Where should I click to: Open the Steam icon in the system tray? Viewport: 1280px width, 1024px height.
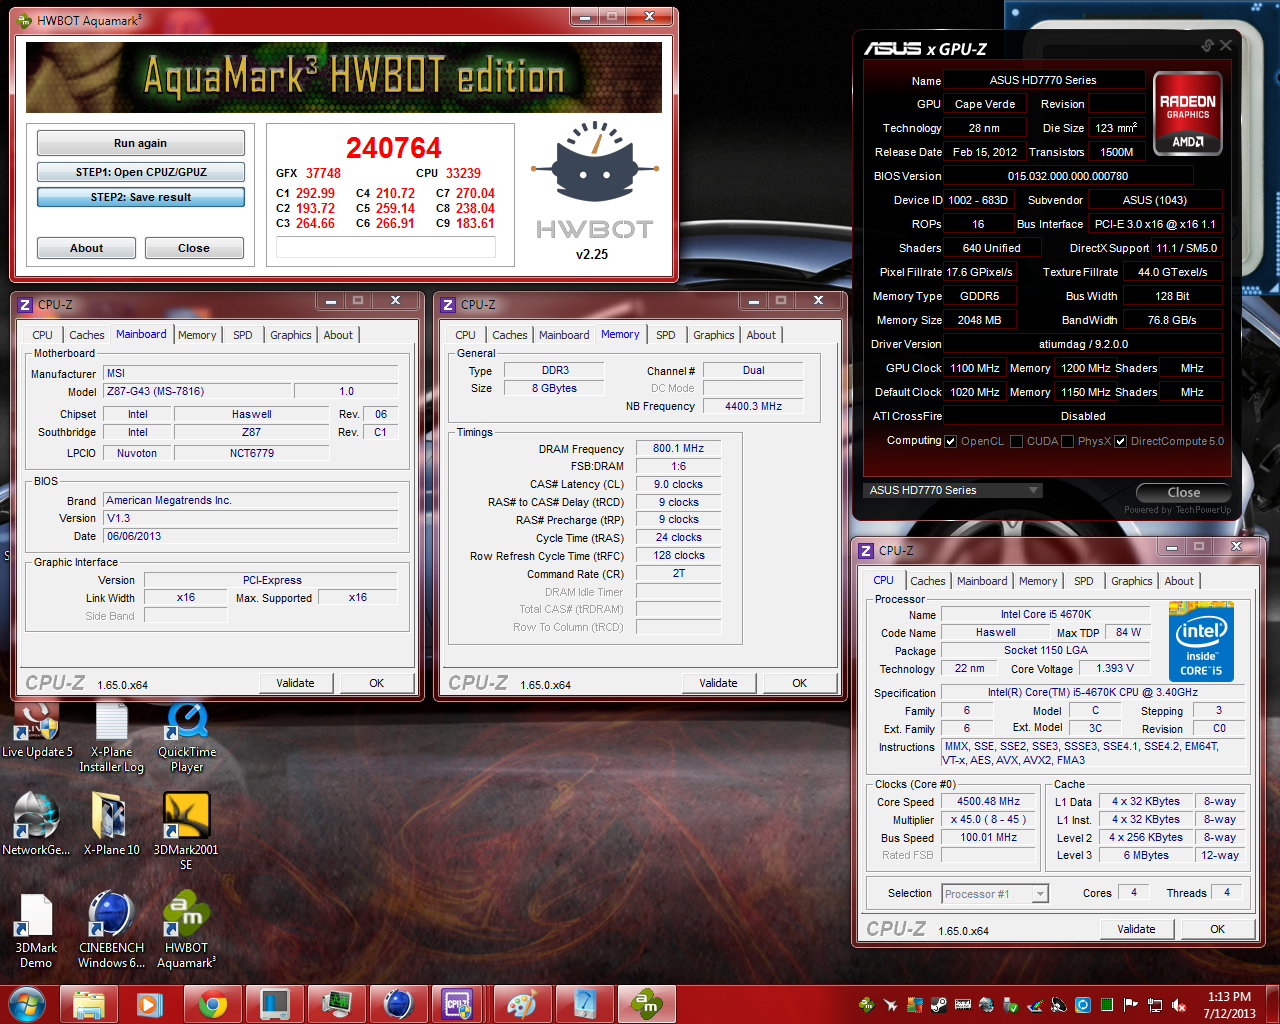(939, 1005)
